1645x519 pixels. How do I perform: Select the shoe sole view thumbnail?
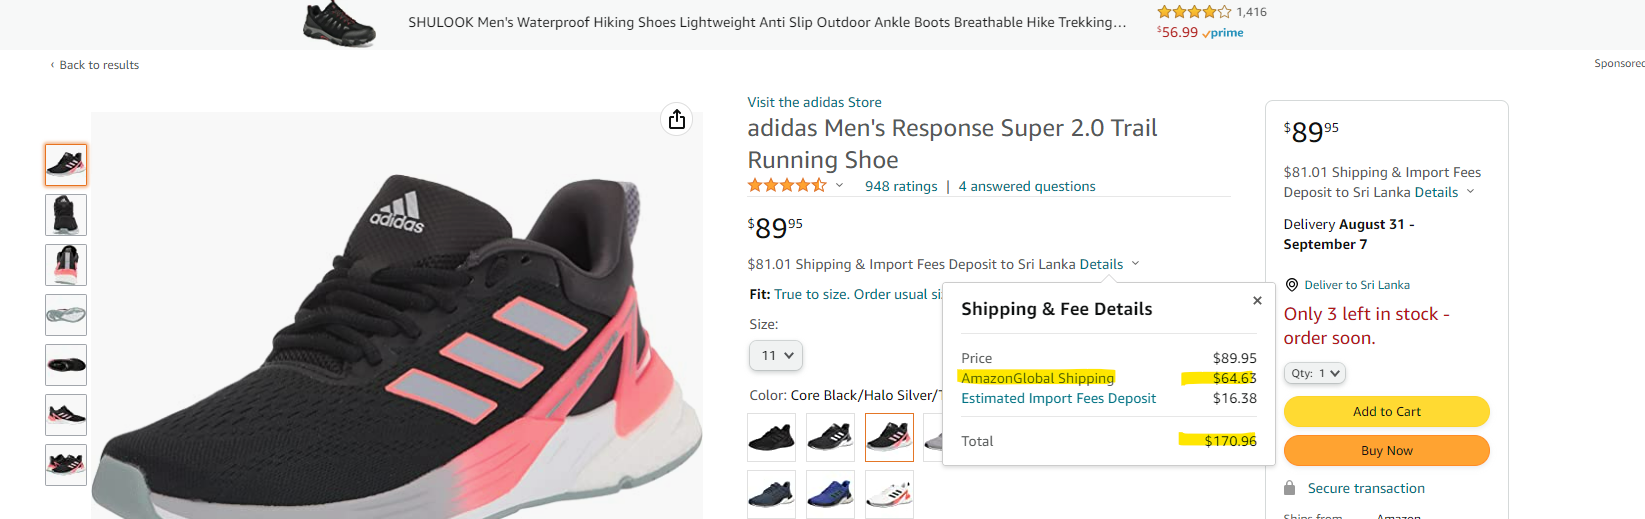tap(66, 315)
